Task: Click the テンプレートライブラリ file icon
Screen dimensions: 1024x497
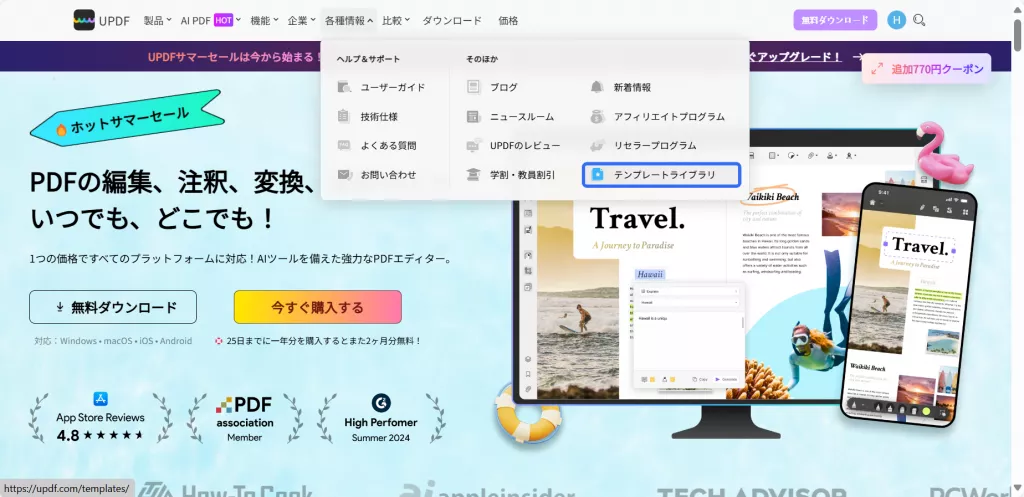Action: pos(597,174)
